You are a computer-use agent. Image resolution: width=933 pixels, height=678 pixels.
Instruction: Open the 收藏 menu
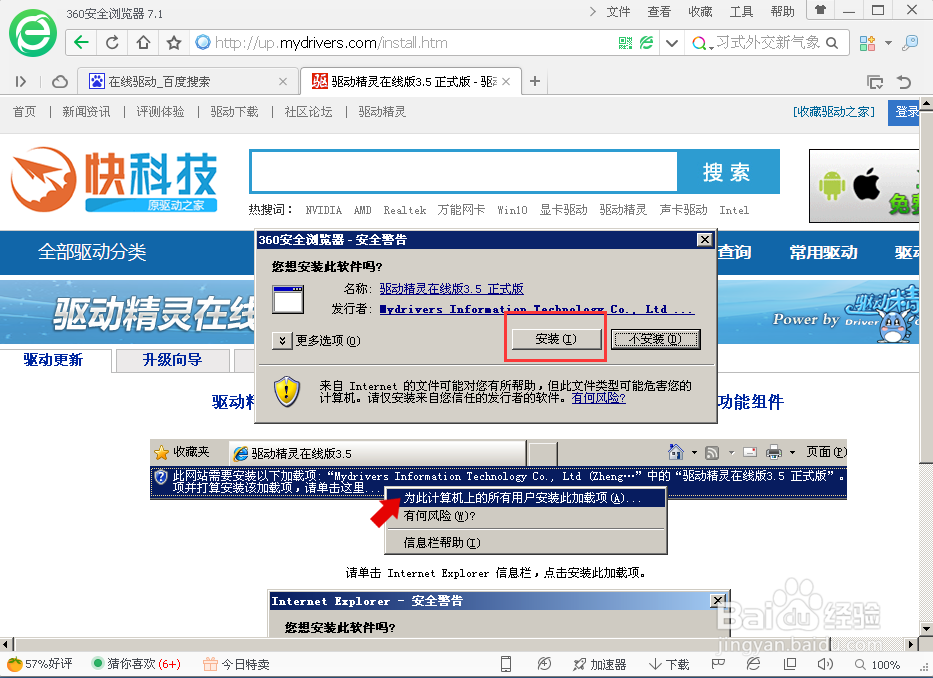click(x=700, y=11)
